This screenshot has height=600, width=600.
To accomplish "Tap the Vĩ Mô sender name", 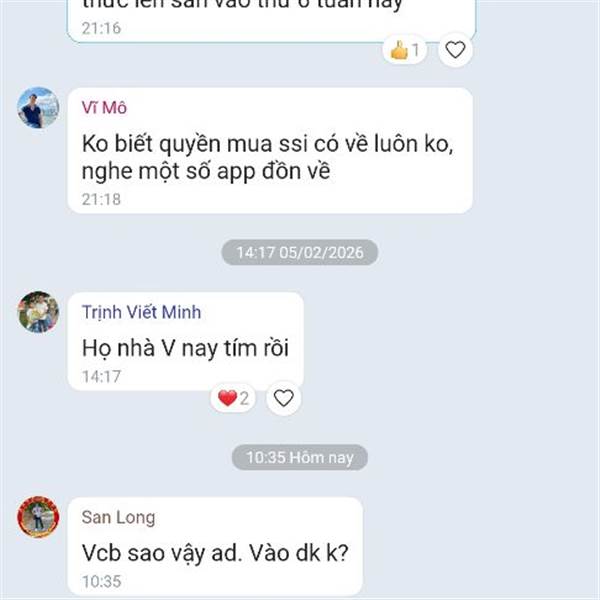I will 104,108.
